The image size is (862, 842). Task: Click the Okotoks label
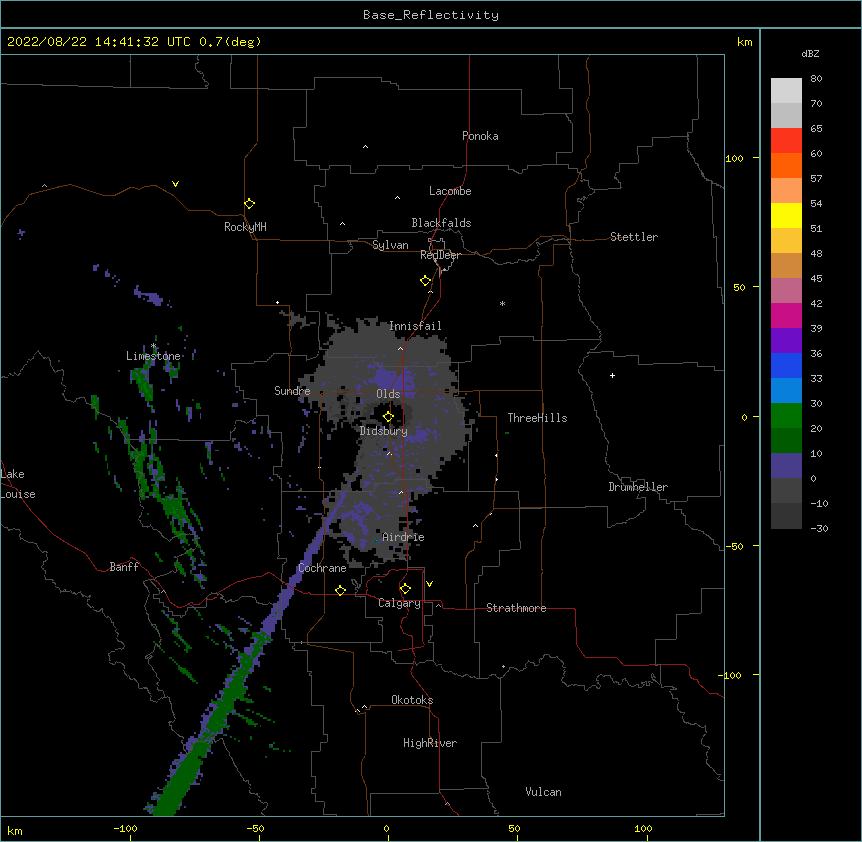(x=412, y=700)
